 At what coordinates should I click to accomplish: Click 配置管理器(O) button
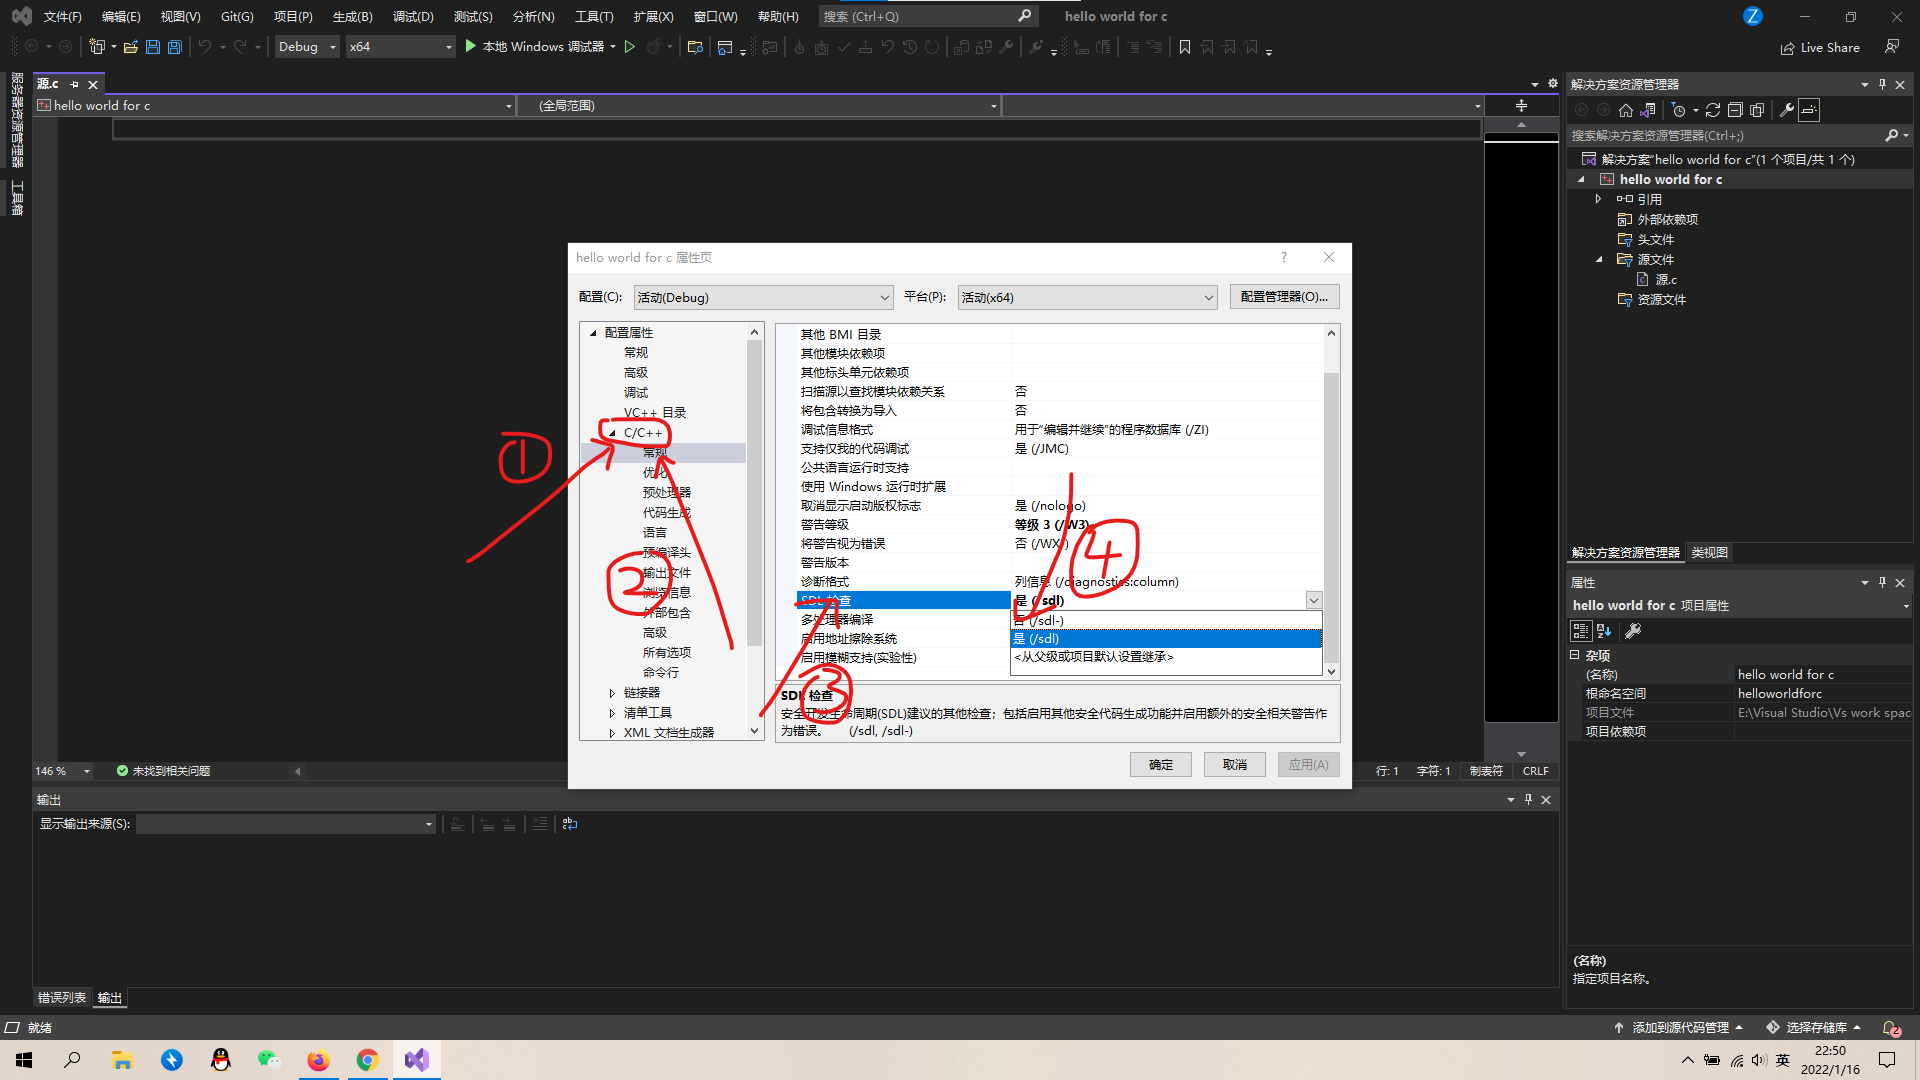[x=1284, y=296]
